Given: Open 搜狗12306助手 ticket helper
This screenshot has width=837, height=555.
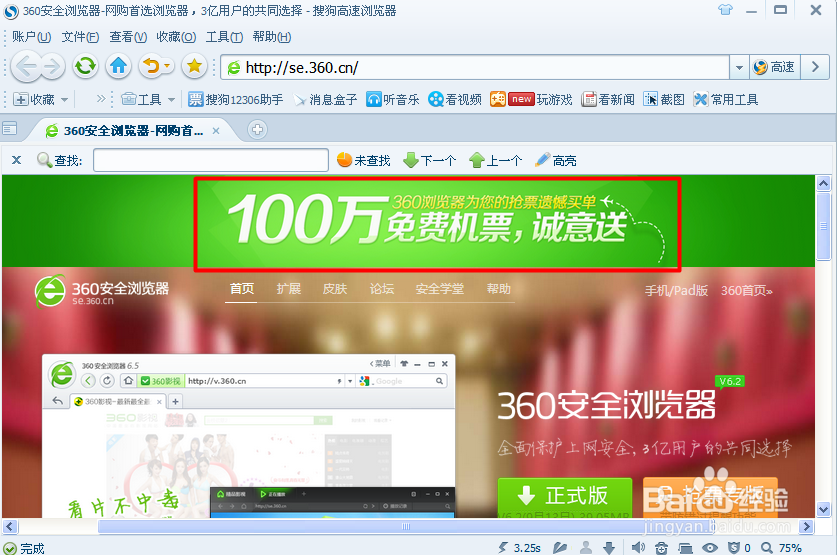Looking at the screenshot, I should pyautogui.click(x=235, y=99).
